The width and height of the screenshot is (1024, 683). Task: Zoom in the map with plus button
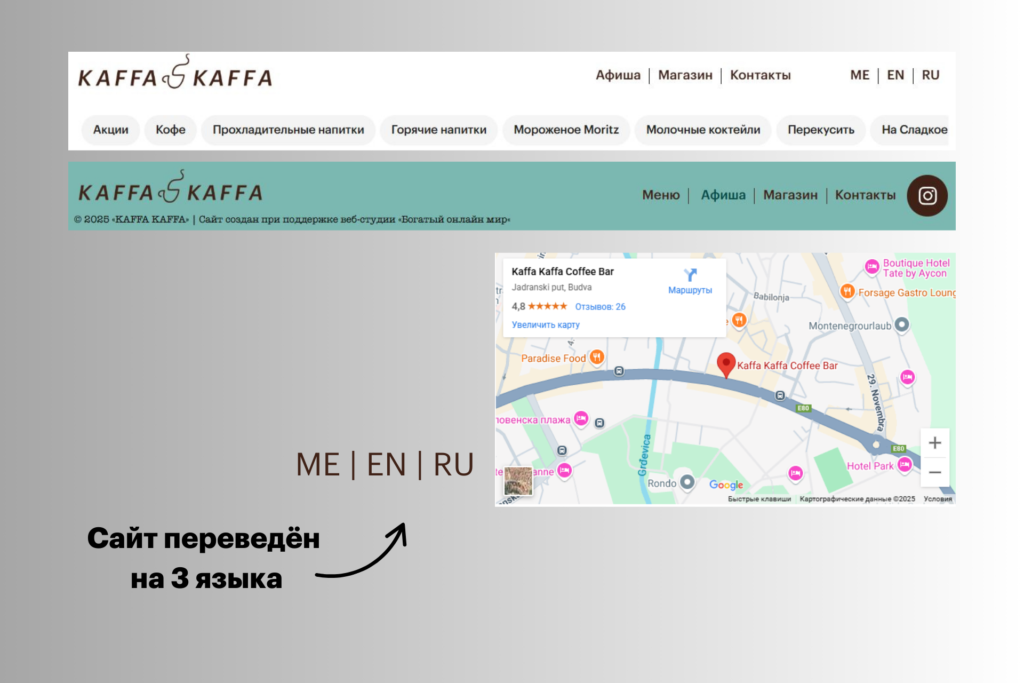935,443
